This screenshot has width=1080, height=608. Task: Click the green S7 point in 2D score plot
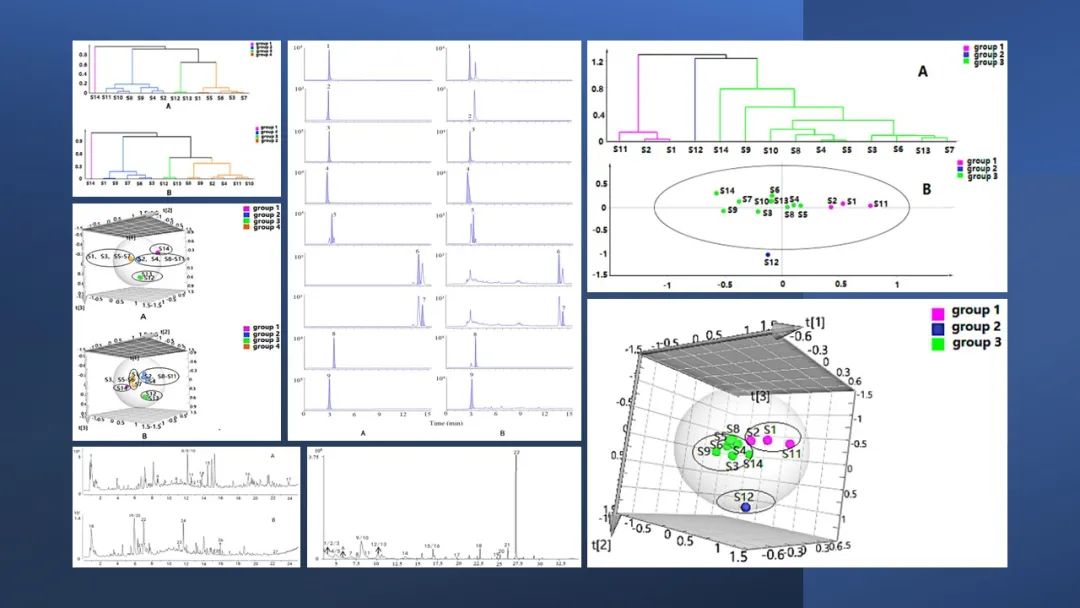click(739, 201)
